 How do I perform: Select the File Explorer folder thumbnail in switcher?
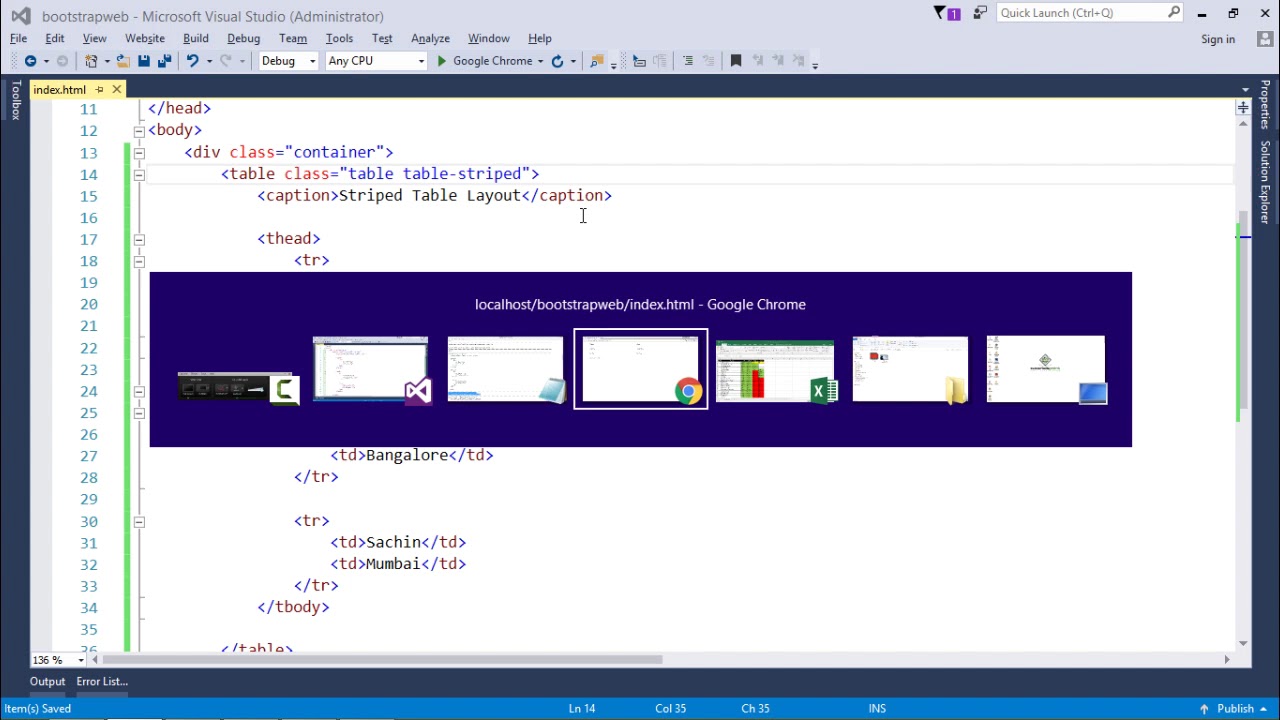point(910,370)
